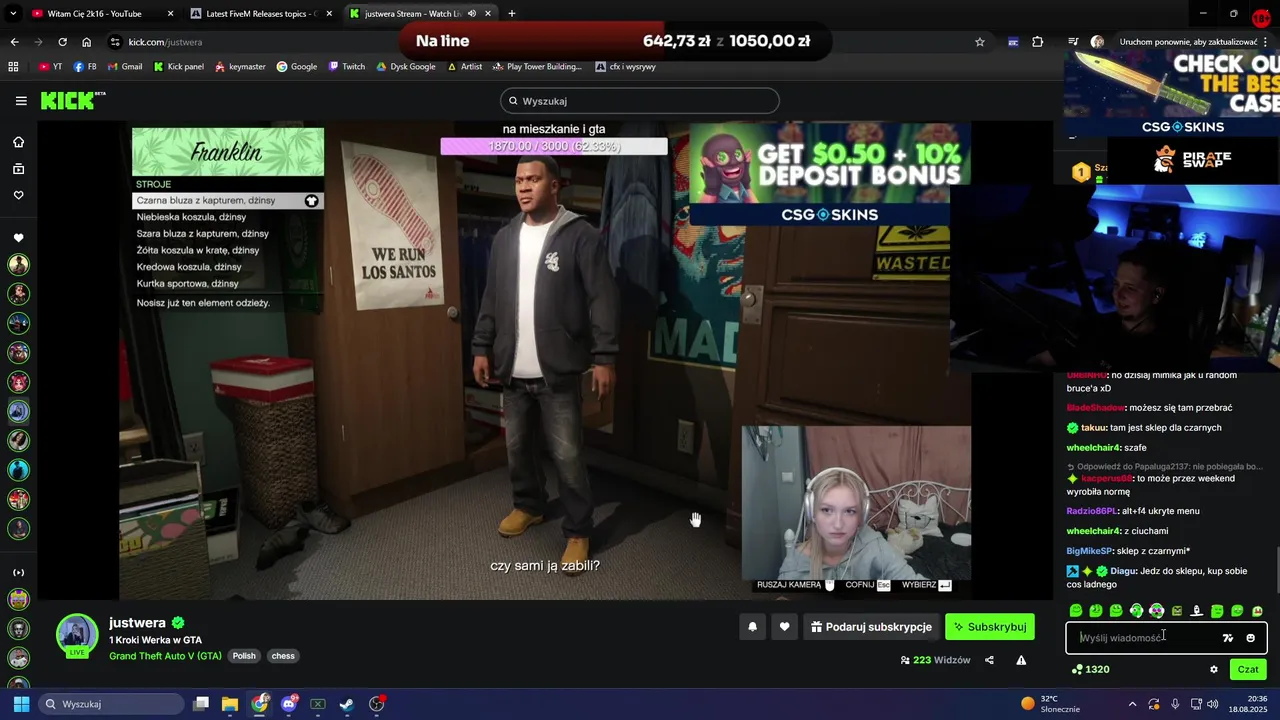Viewport: 1280px width, 720px height.
Task: Bookmark this page with star icon
Action: click(x=980, y=42)
